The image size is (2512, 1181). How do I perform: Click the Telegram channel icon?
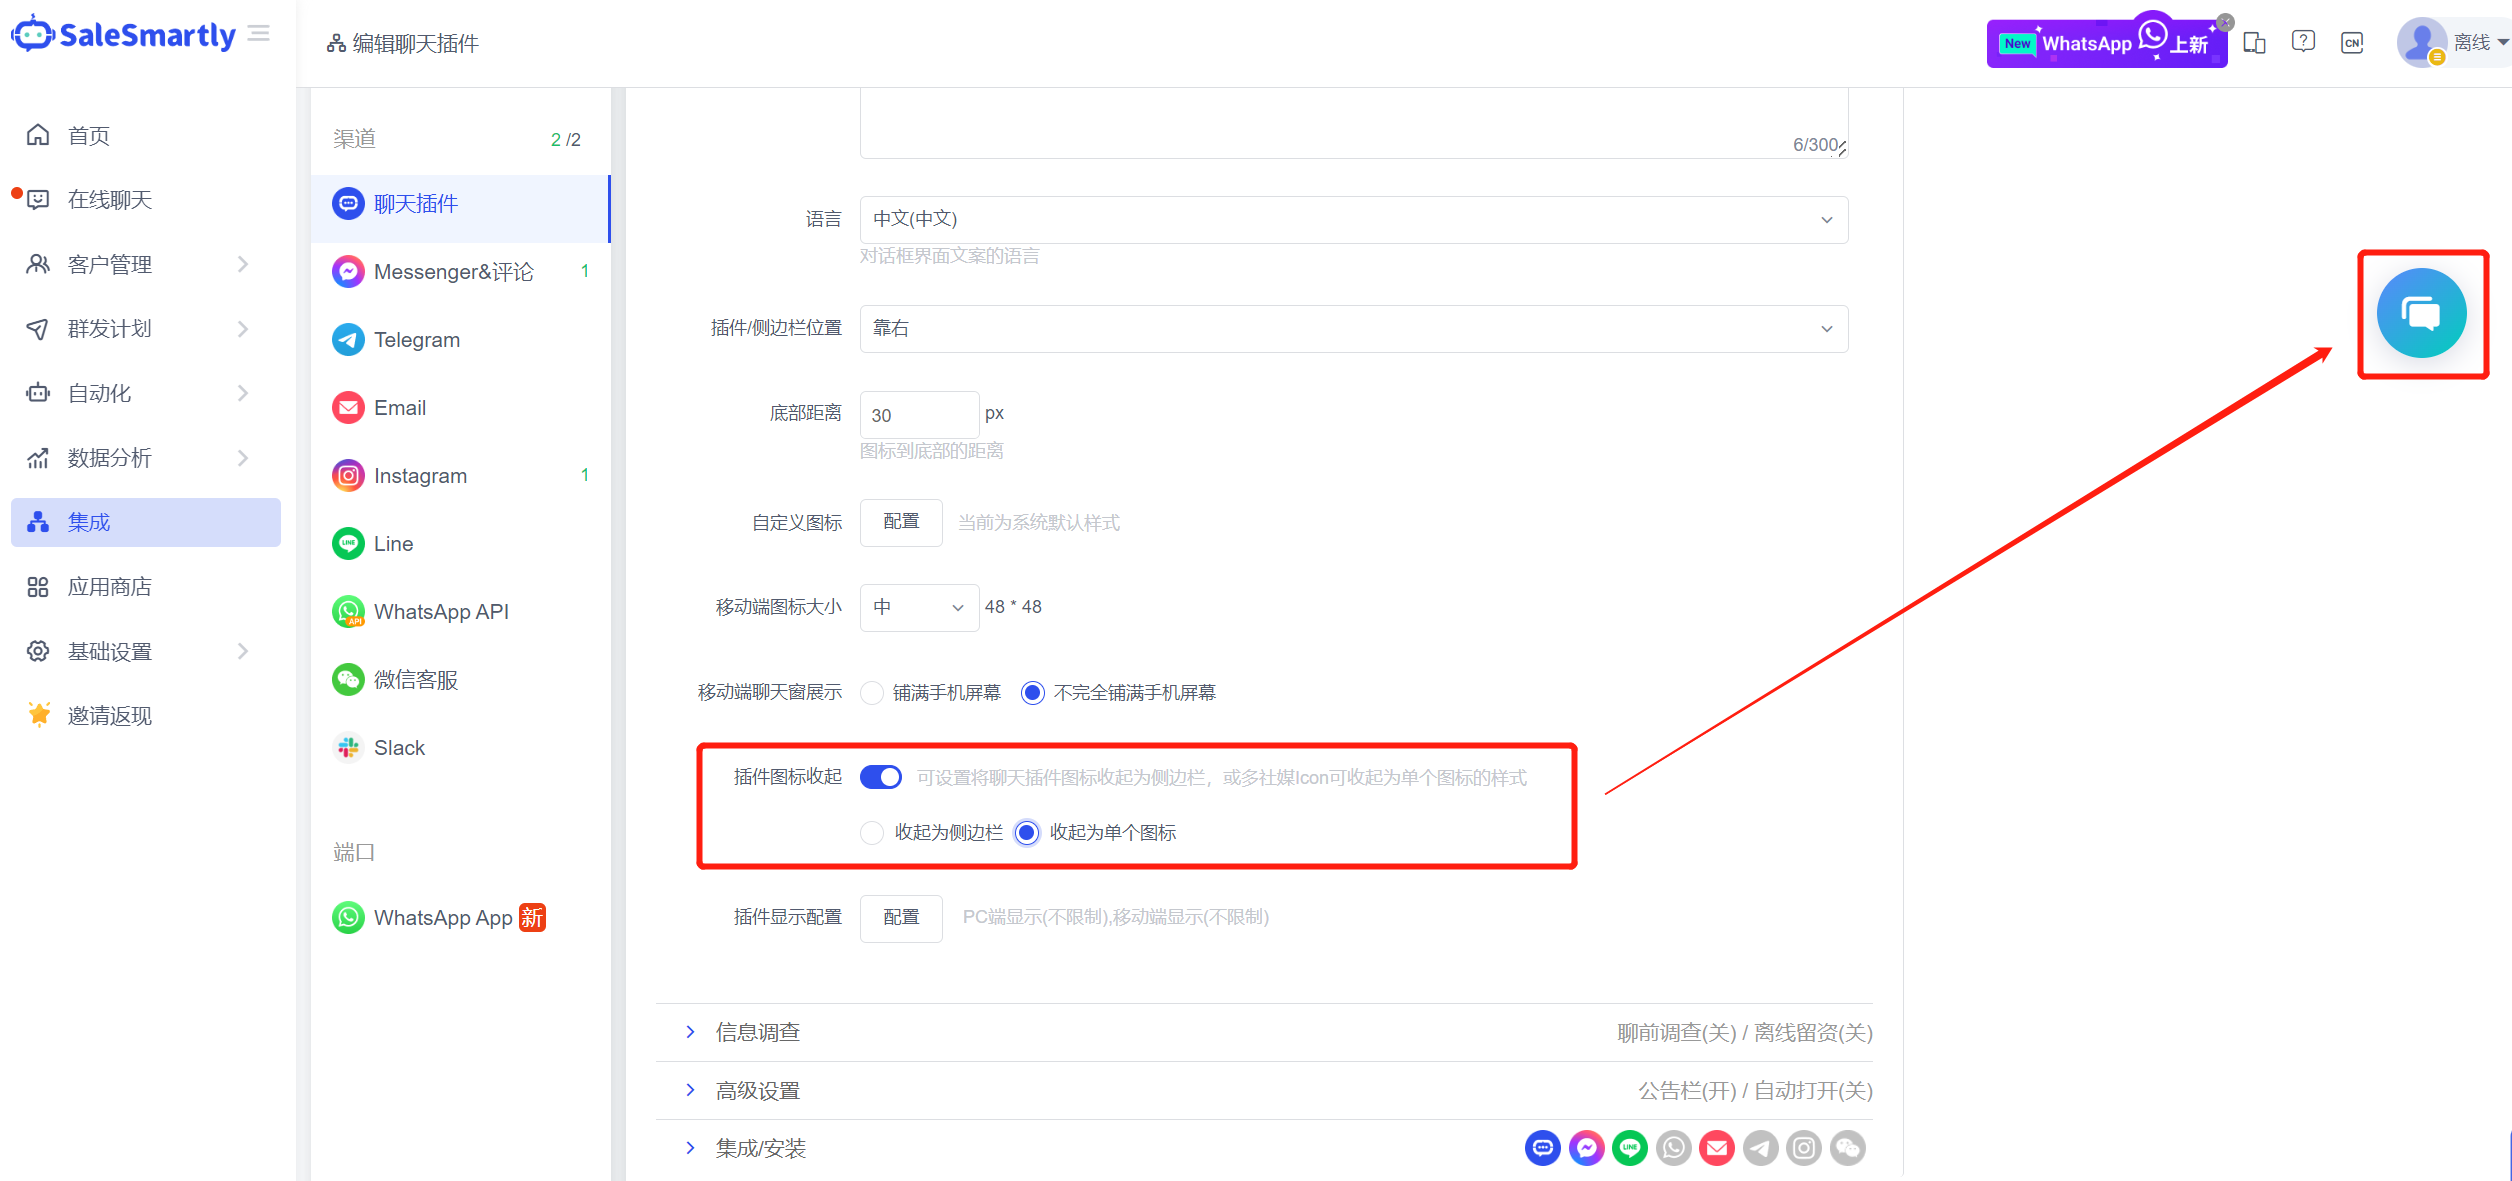348,340
